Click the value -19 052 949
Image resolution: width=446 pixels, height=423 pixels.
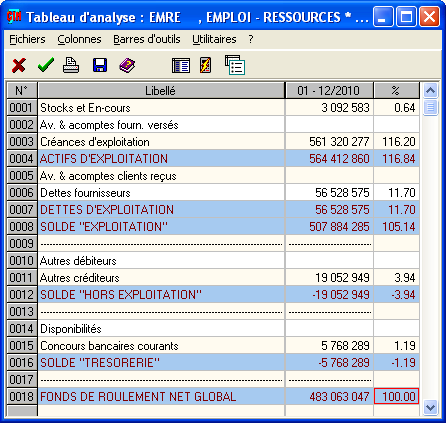[x=341, y=295]
